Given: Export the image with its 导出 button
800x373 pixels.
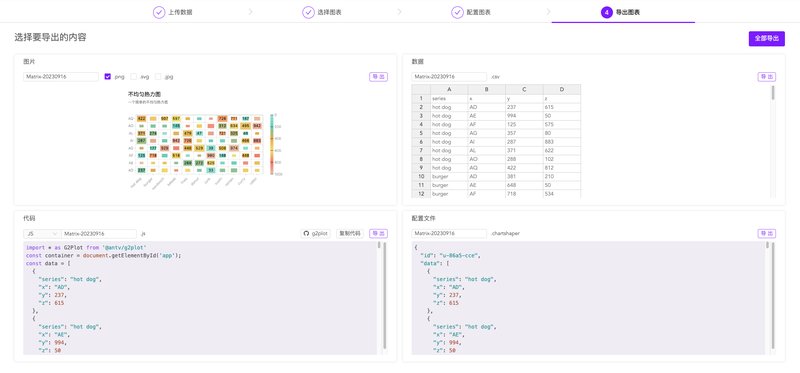Looking at the screenshot, I should [379, 77].
